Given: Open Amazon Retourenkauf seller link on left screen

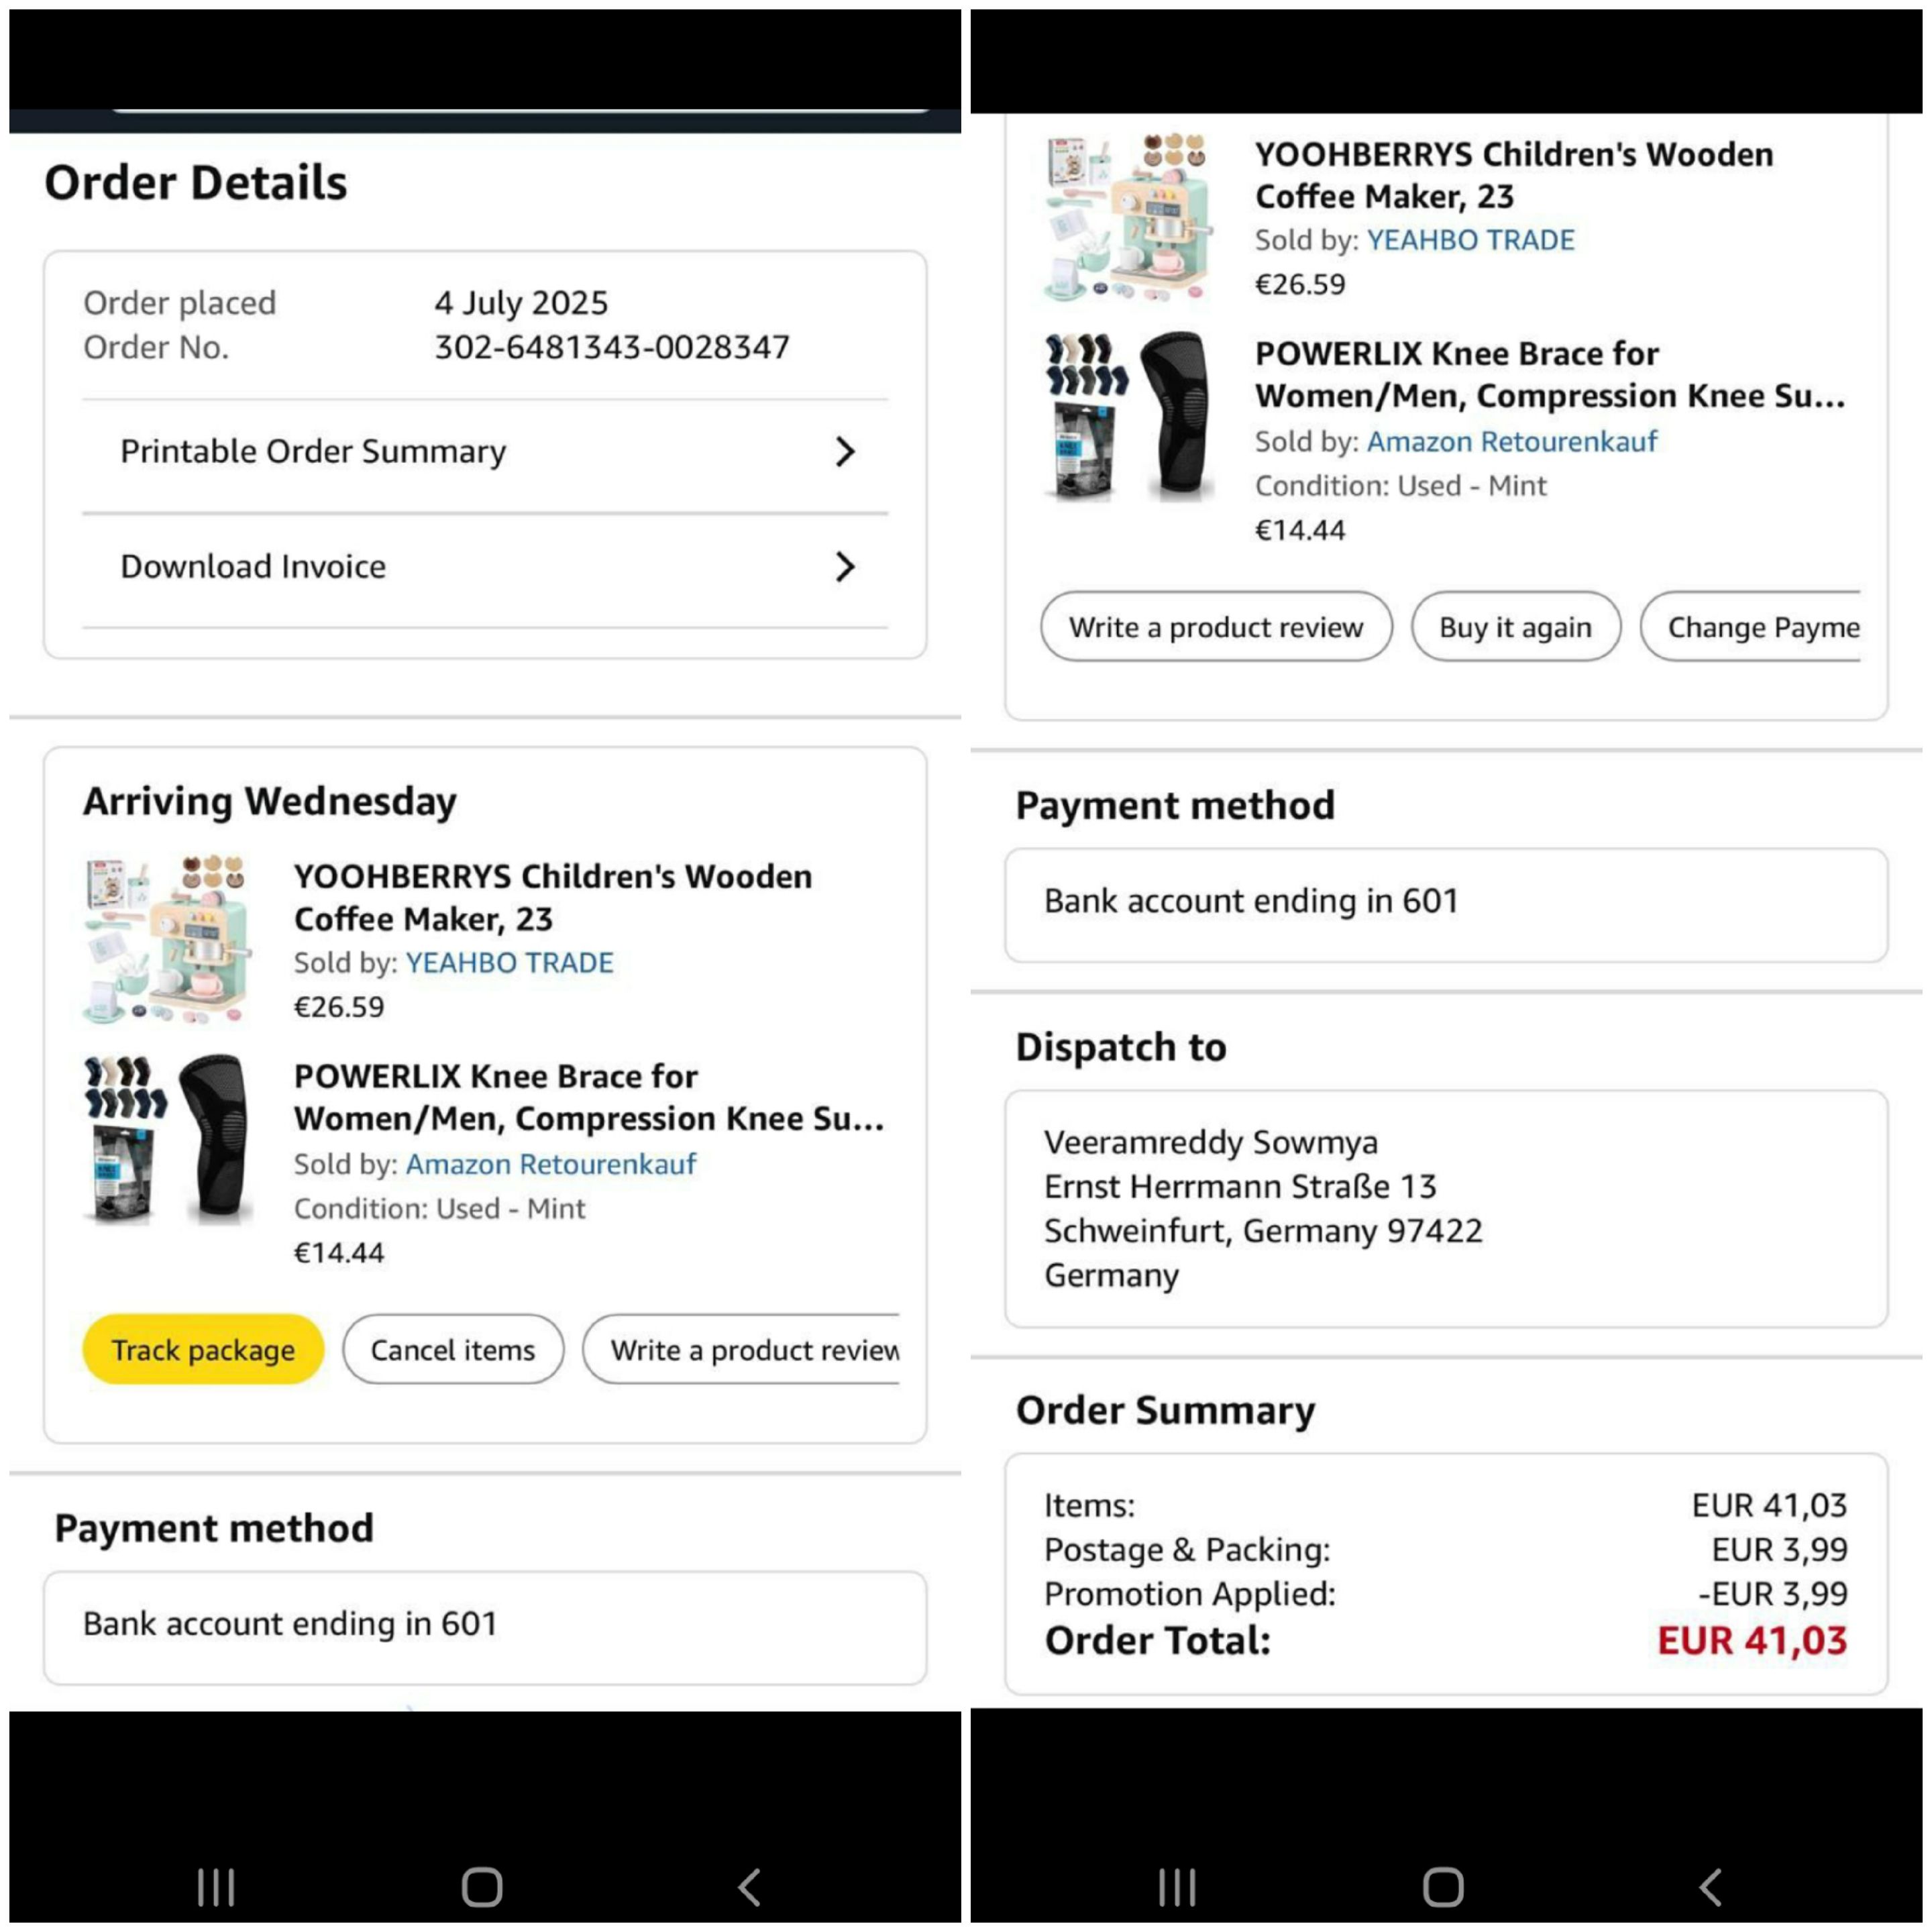Looking at the screenshot, I should 551,1164.
